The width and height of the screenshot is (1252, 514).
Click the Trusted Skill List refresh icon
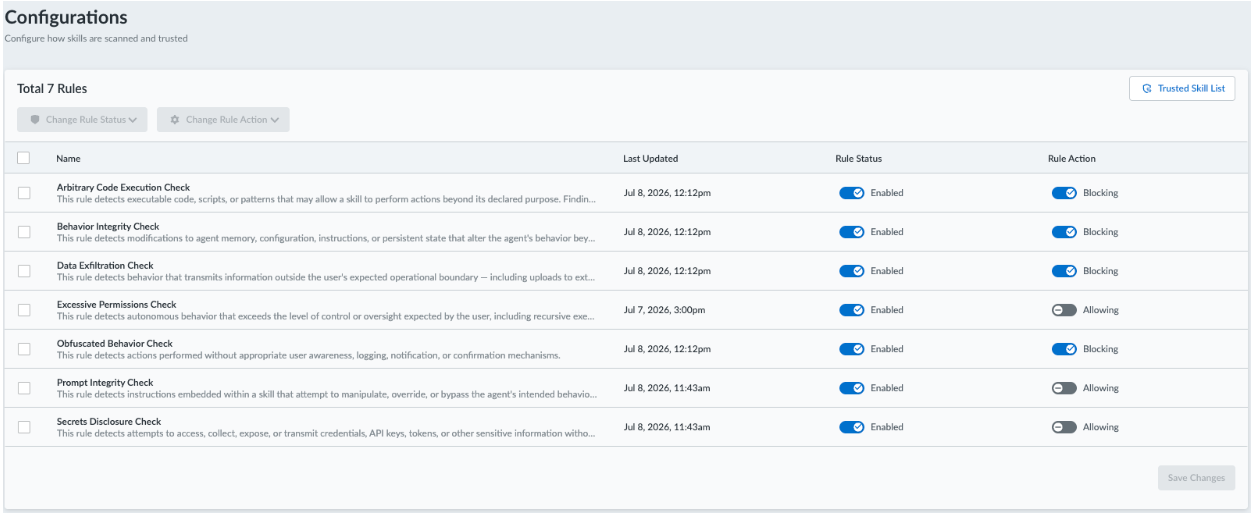tap(1147, 89)
